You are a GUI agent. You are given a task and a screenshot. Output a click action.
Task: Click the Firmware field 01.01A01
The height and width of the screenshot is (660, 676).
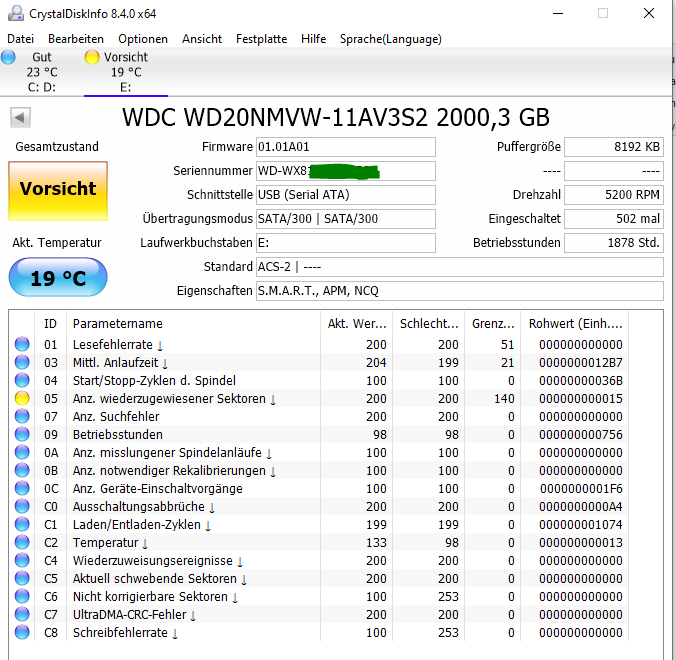[x=346, y=147]
